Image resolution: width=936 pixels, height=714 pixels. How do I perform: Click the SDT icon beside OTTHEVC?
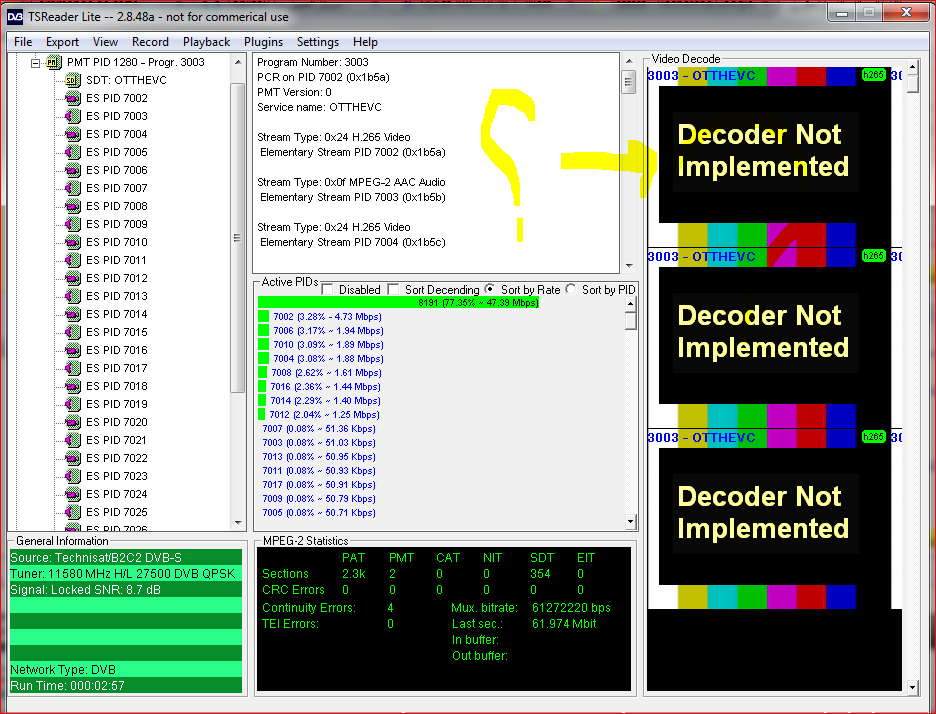(72, 80)
